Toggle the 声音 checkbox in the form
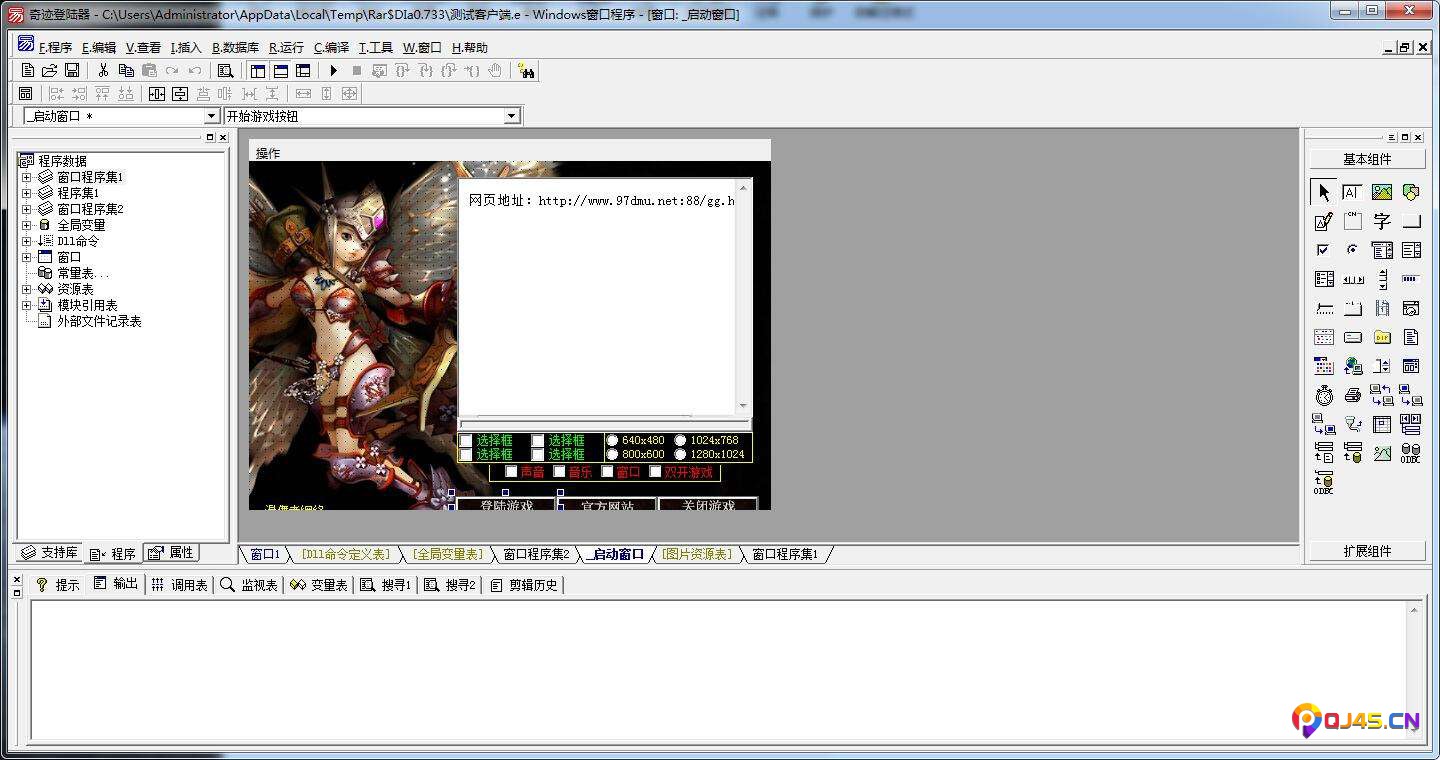This screenshot has width=1440, height=760. 511,472
